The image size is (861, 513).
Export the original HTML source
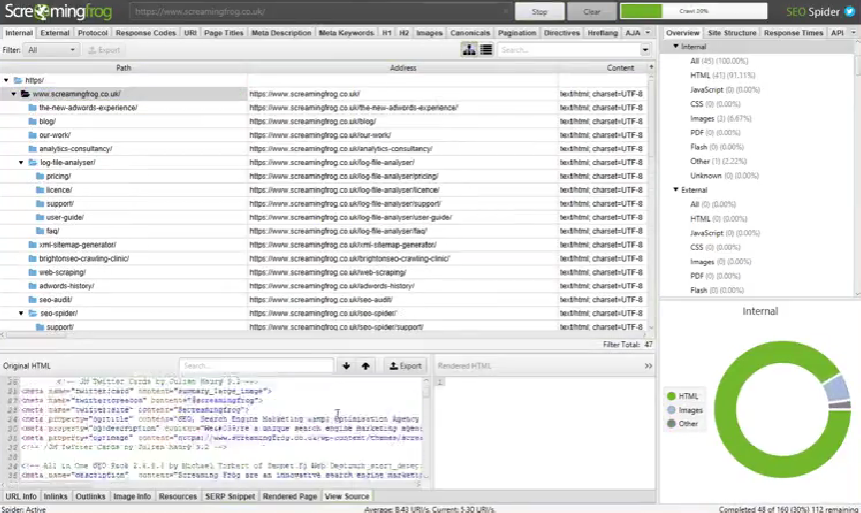(405, 366)
